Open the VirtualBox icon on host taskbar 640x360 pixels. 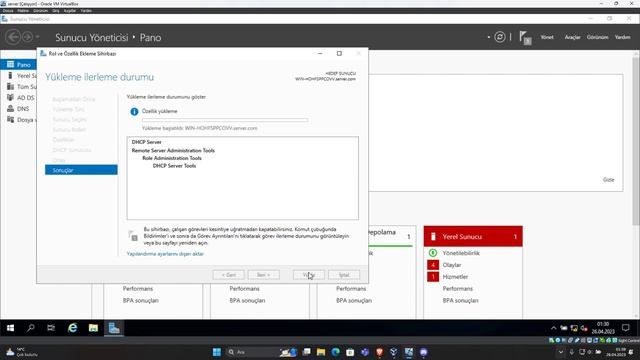[x=394, y=352]
